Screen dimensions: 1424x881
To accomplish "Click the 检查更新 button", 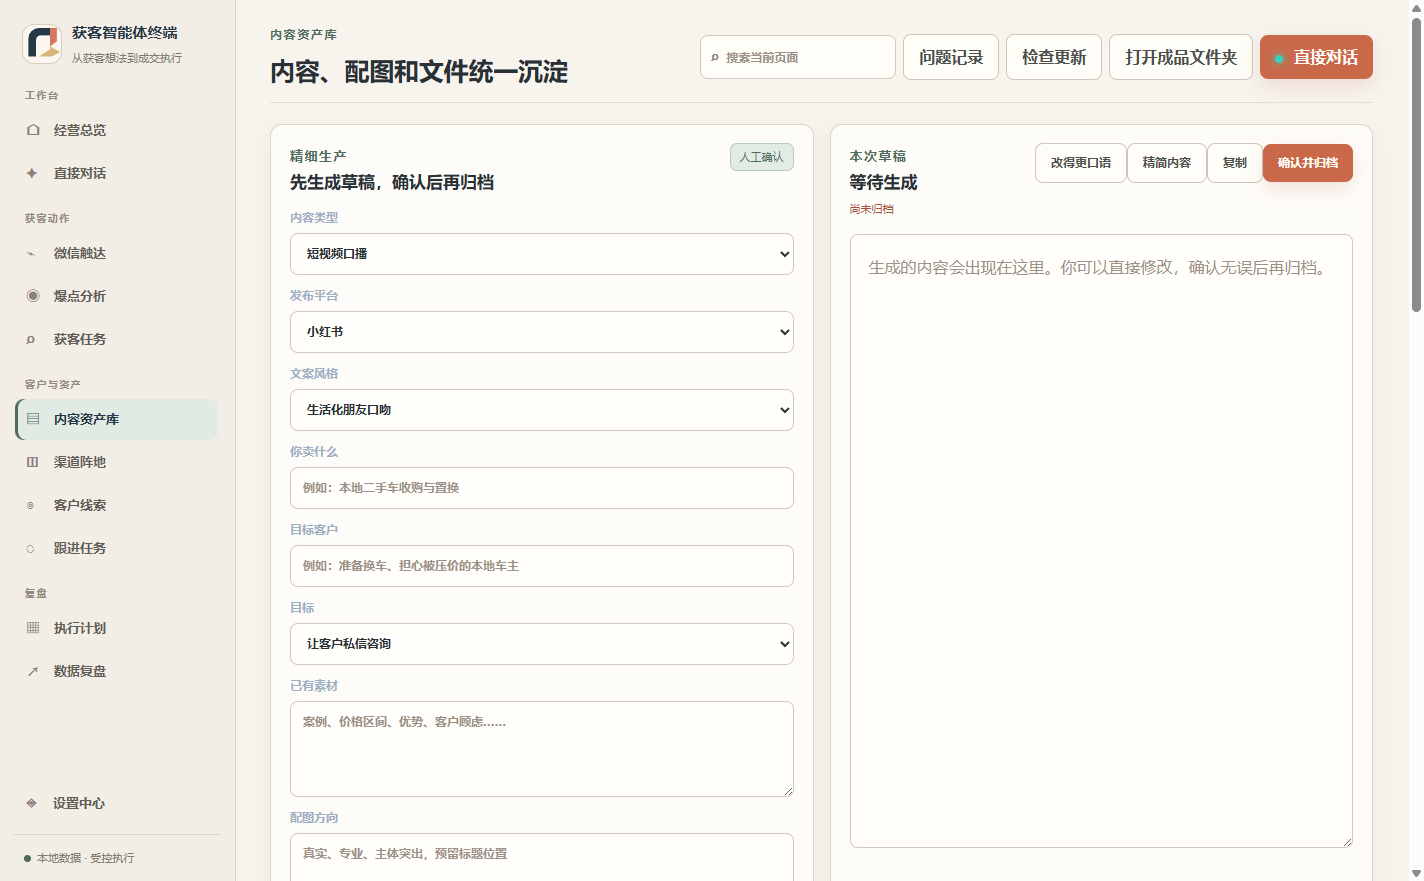I will pos(1054,57).
